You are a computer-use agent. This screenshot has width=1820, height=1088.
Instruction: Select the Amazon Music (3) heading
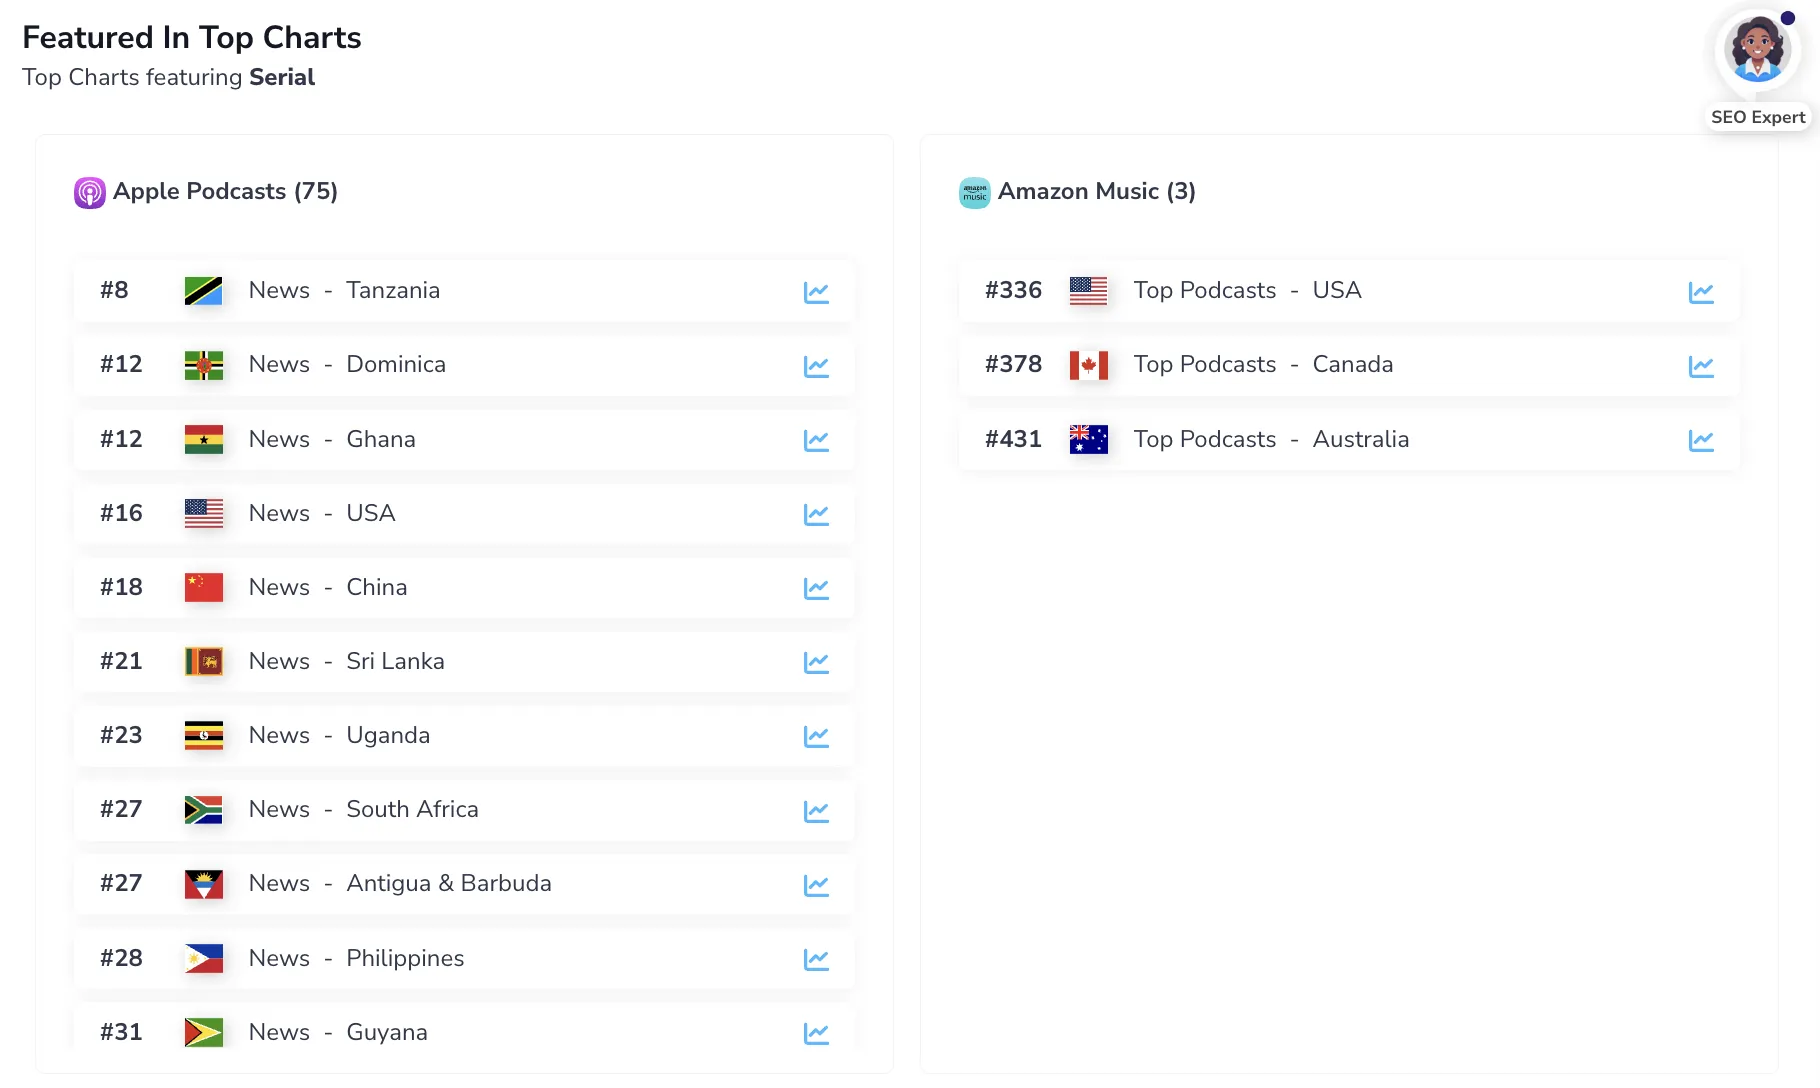pos(1097,191)
